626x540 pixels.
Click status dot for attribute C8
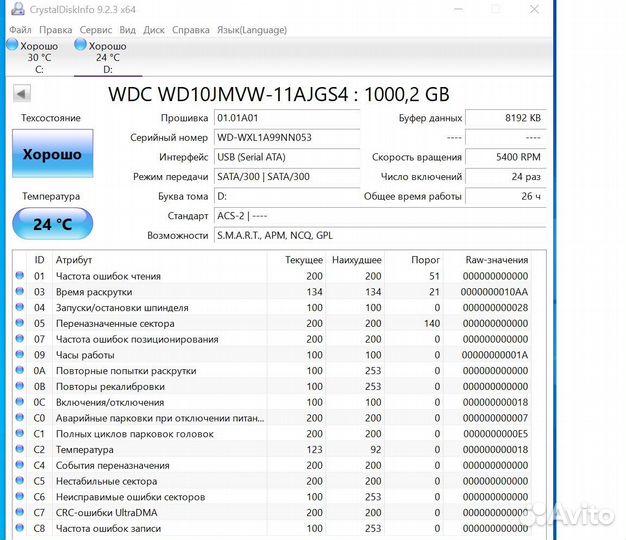pyautogui.click(x=20, y=528)
